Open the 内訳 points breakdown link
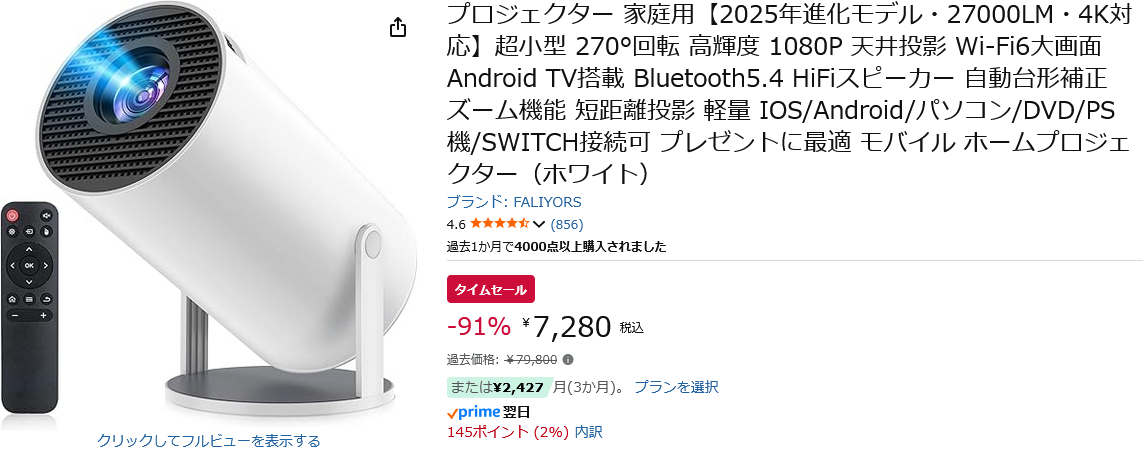Viewport: 1145px width, 453px height. coord(589,432)
